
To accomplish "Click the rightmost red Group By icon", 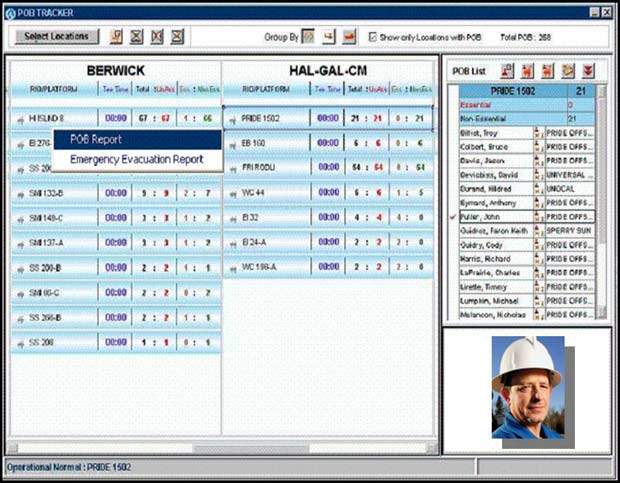I will pos(349,37).
